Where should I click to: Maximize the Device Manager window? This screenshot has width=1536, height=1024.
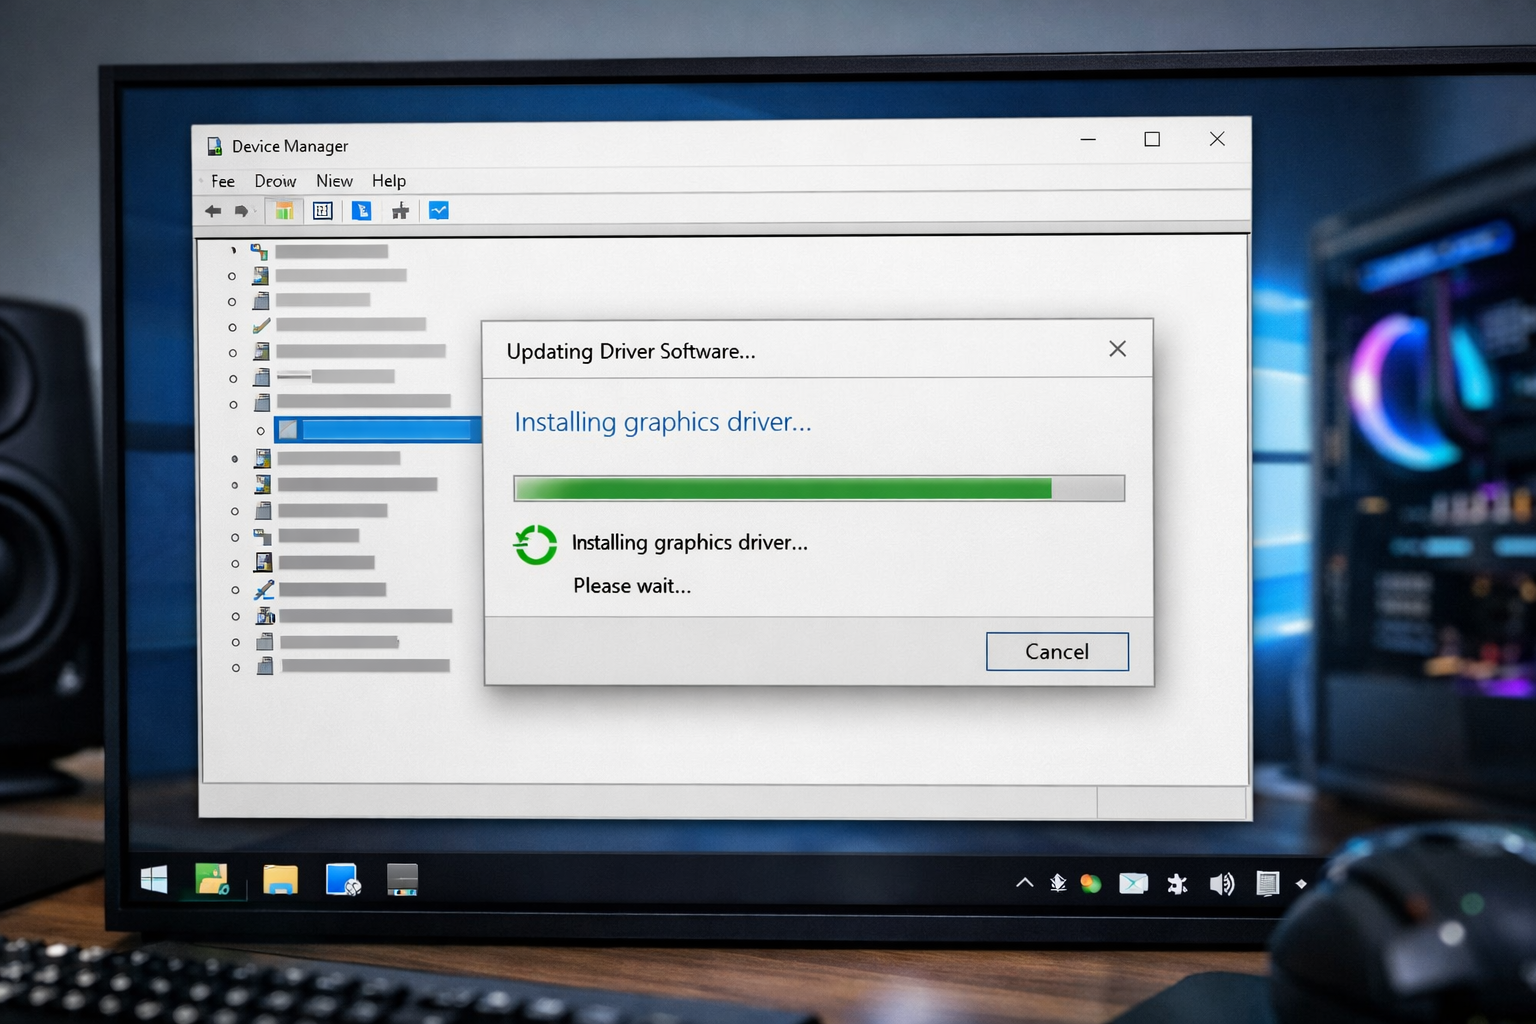[x=1152, y=139]
